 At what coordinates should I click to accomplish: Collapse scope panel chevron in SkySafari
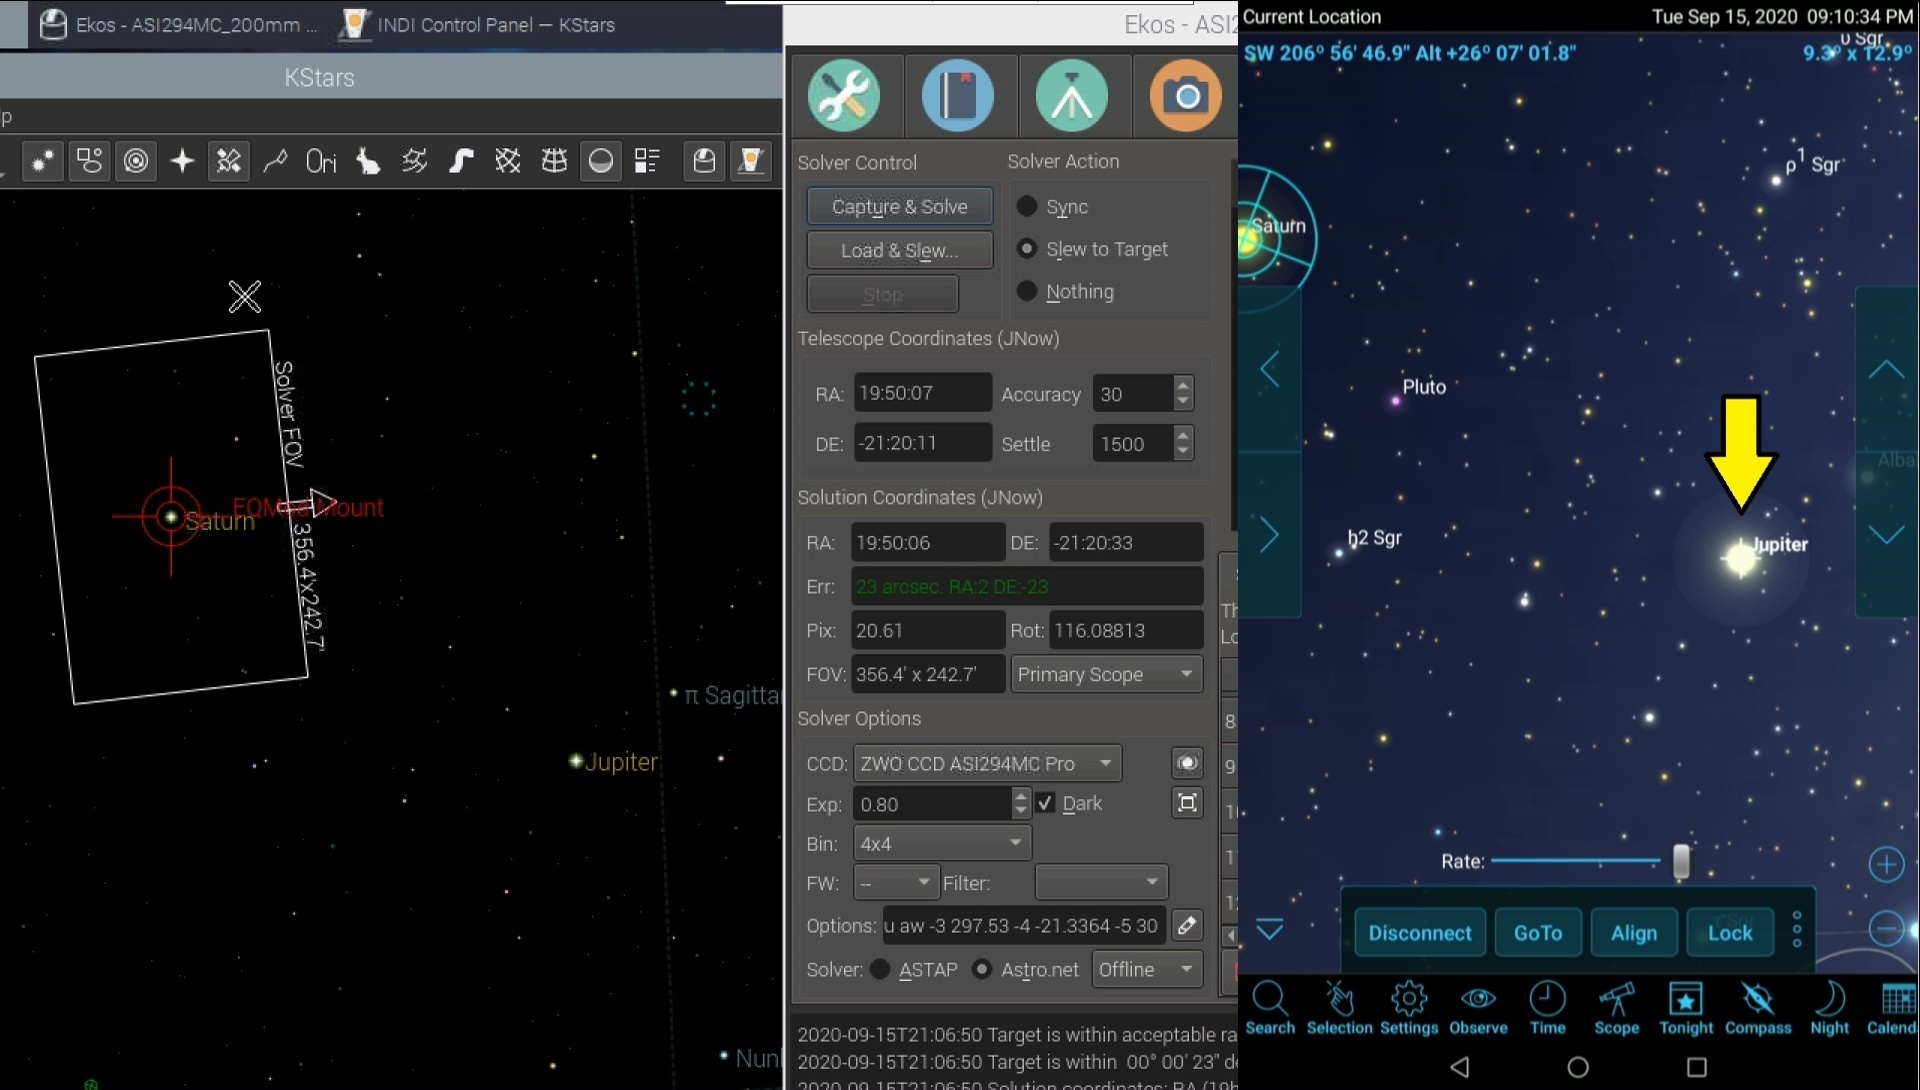1270,930
